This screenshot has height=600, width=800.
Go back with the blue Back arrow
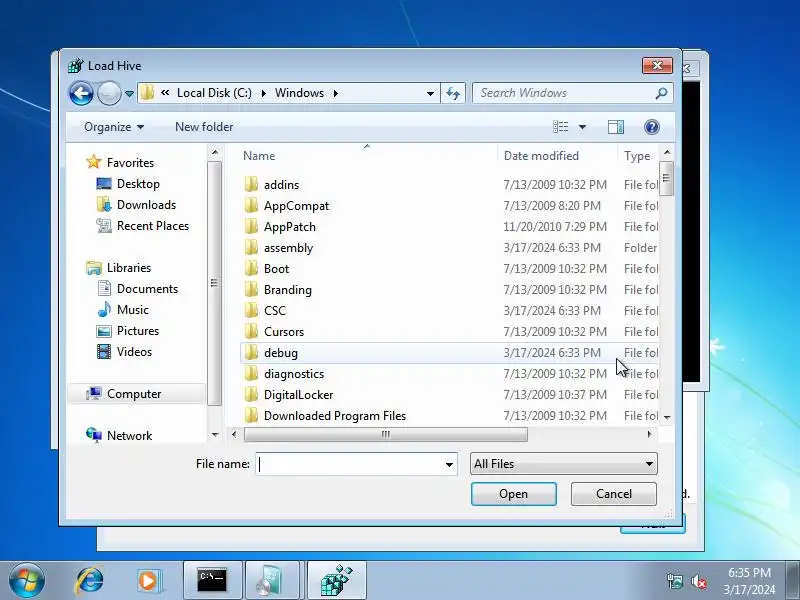click(81, 93)
